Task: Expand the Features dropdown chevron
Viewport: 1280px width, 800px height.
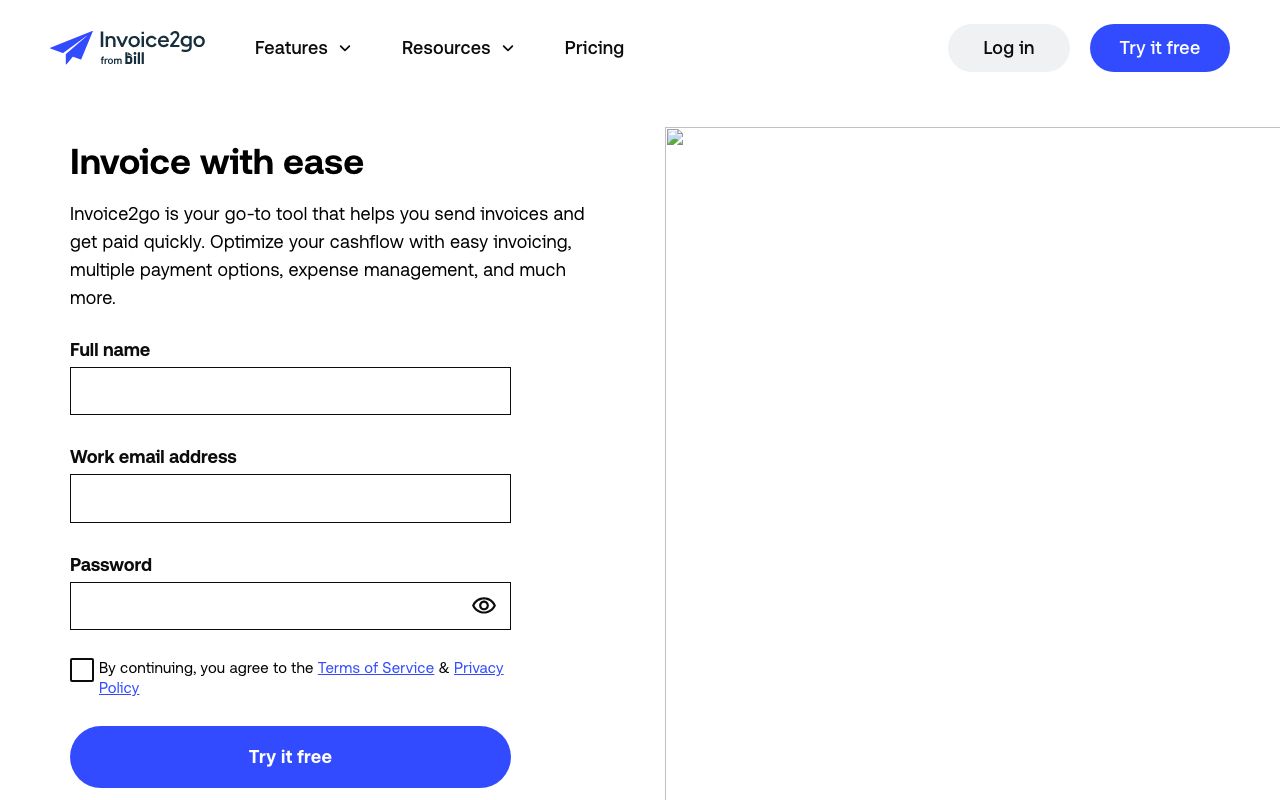Action: [345, 48]
